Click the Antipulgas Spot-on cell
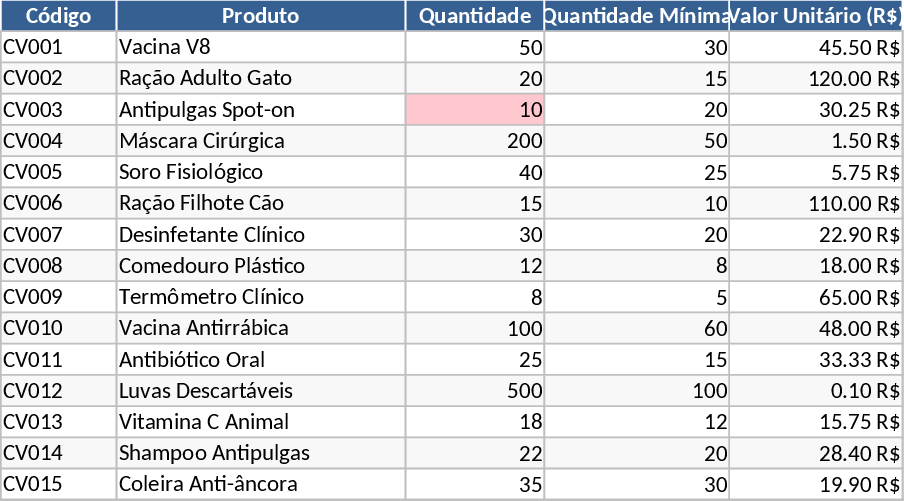The width and height of the screenshot is (904, 501). [x=260, y=110]
